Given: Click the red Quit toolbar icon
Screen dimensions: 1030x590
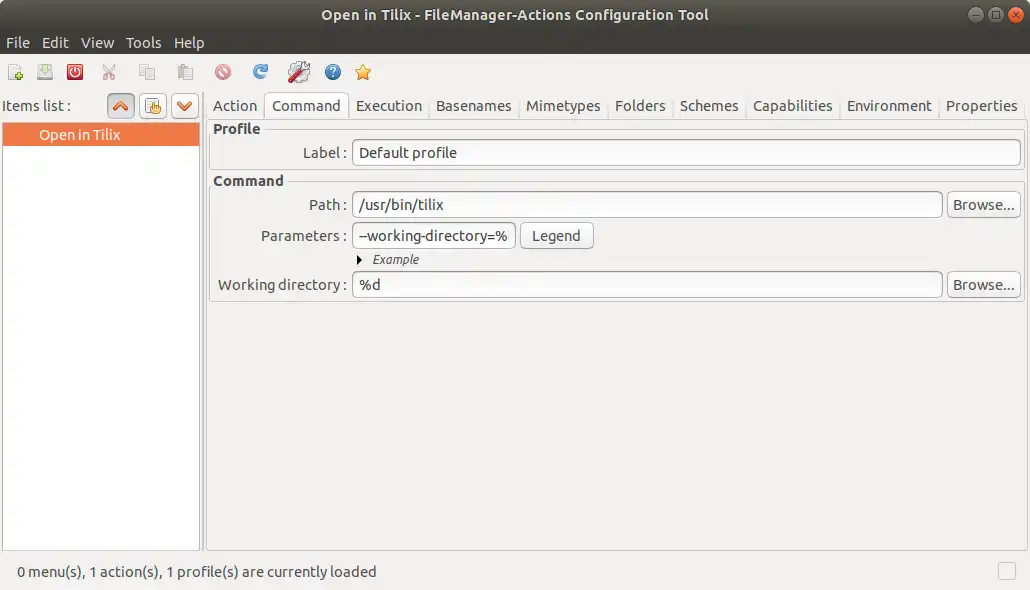Looking at the screenshot, I should (75, 72).
